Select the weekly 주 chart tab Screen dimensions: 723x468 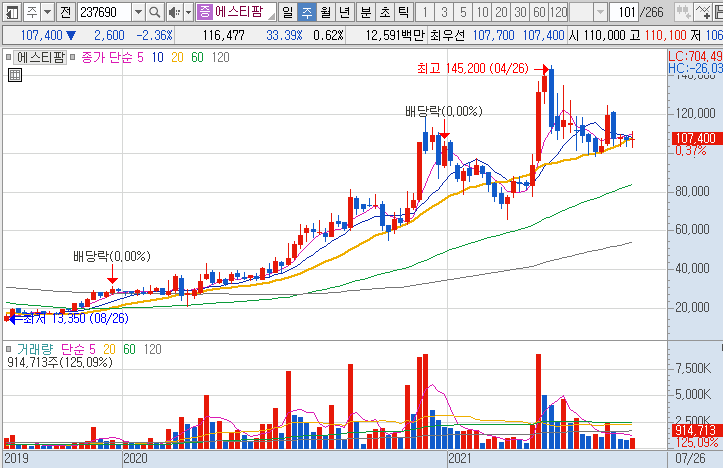[x=307, y=12]
